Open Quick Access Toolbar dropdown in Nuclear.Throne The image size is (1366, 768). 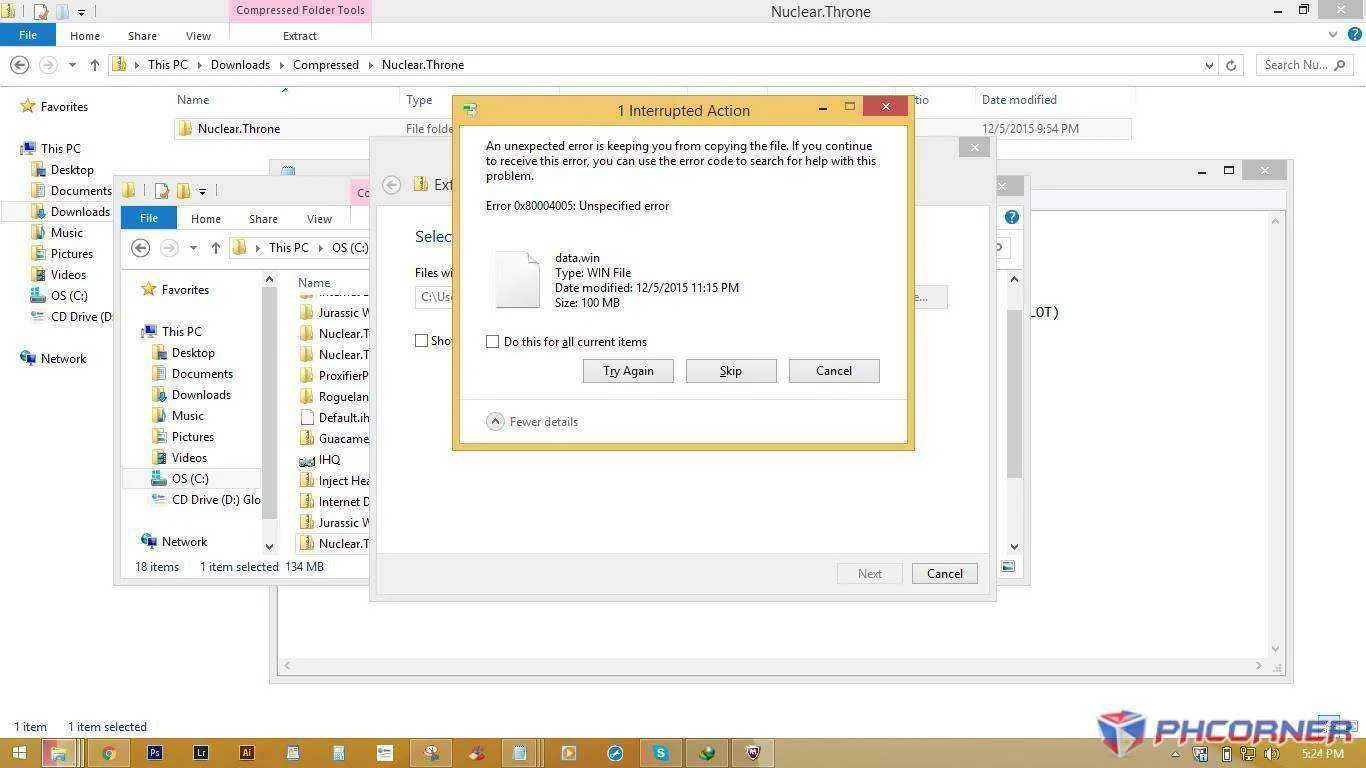[81, 12]
